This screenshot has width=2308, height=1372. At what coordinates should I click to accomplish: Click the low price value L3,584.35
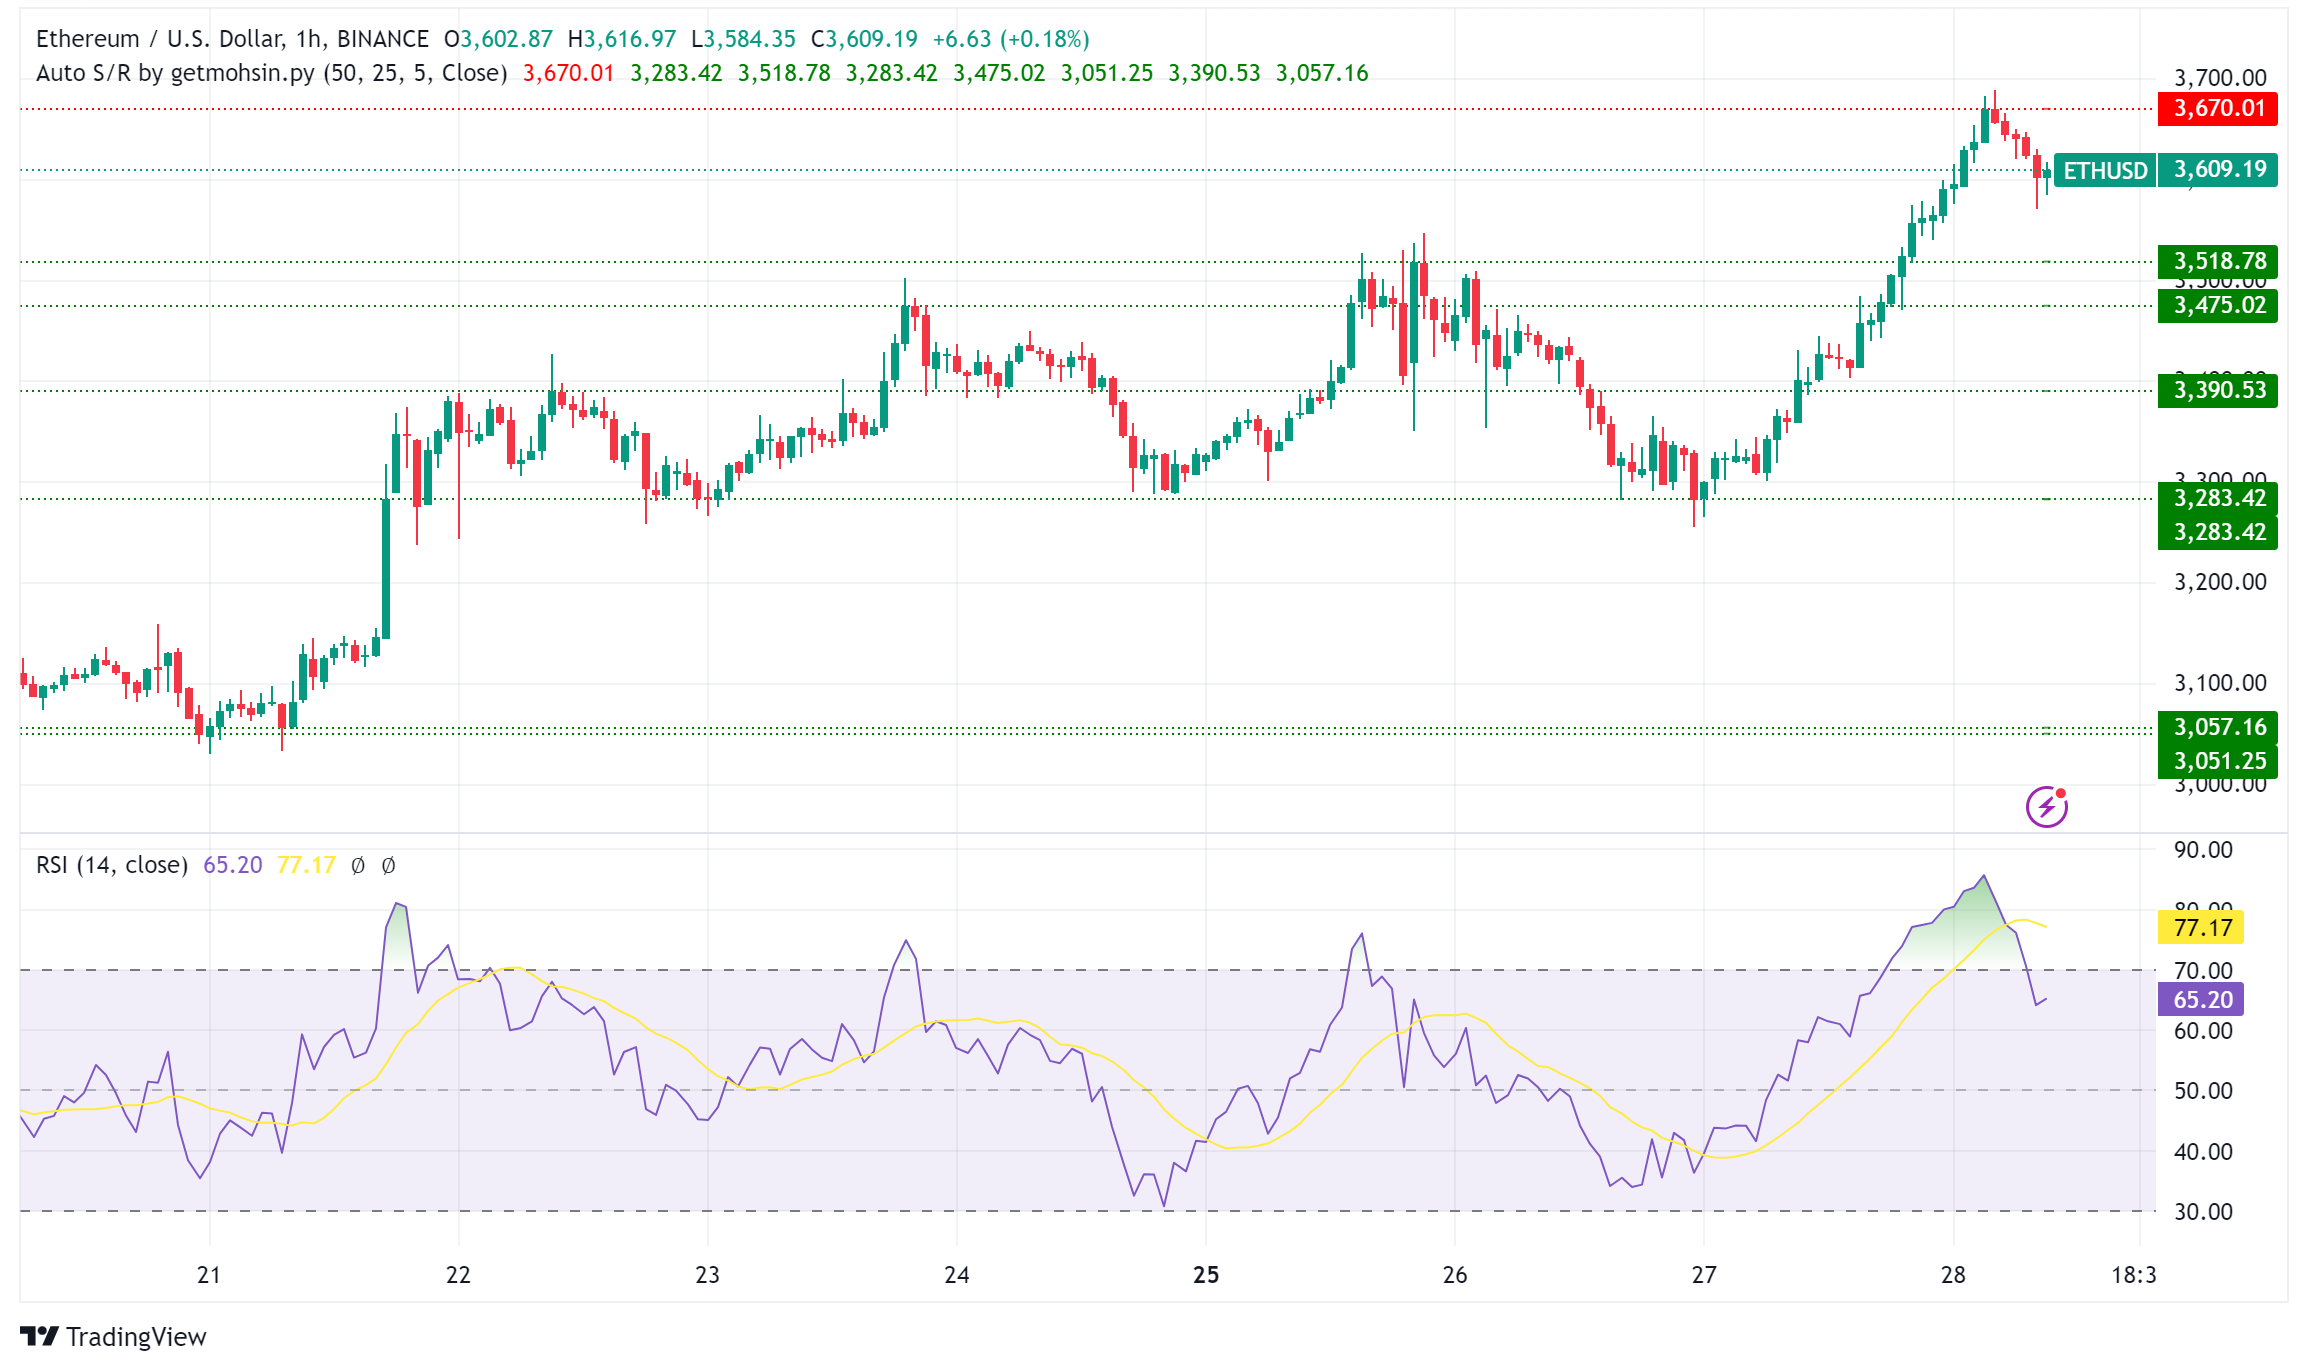[x=743, y=39]
